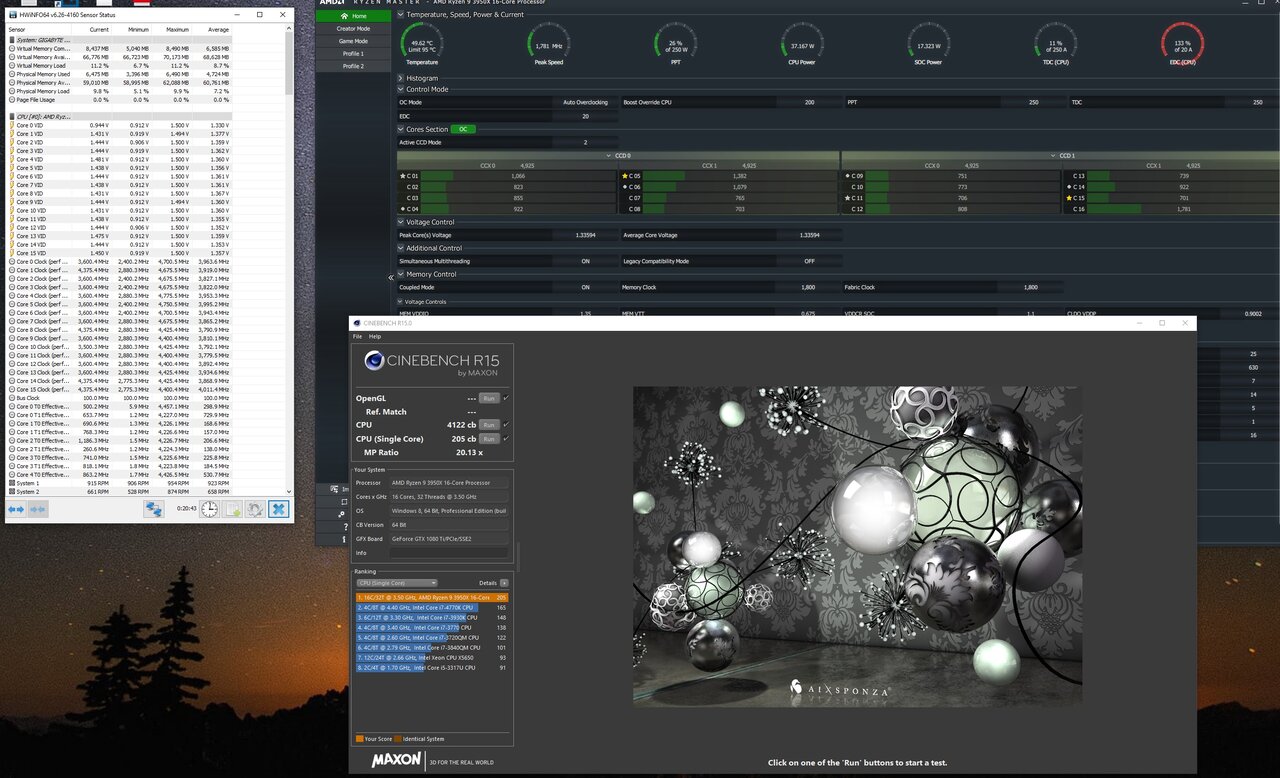Toggle the CPU test checkbox in Cinebench
1280x778 pixels.
tap(506, 425)
